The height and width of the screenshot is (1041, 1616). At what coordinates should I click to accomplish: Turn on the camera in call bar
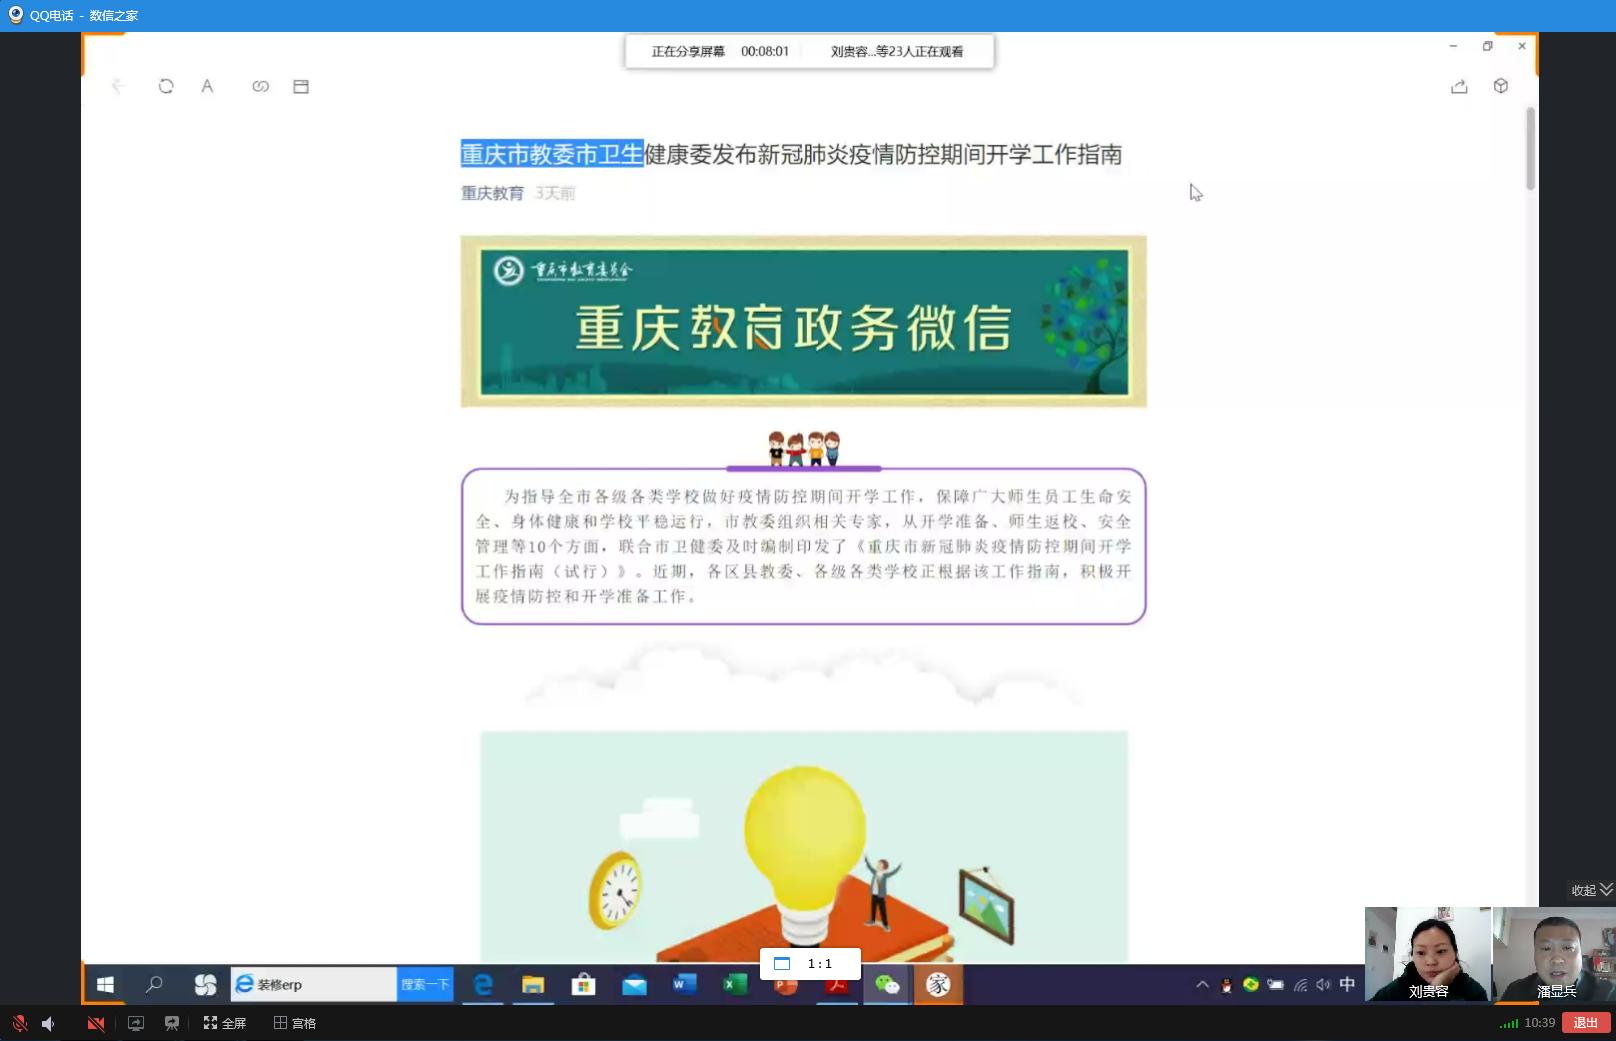(96, 1023)
